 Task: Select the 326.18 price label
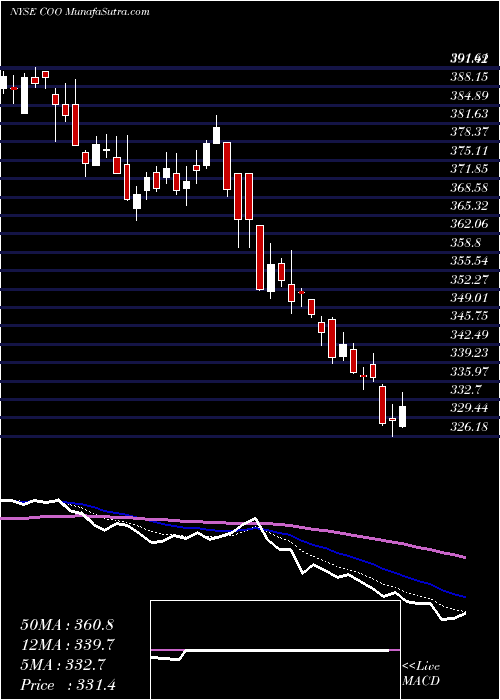(x=469, y=426)
